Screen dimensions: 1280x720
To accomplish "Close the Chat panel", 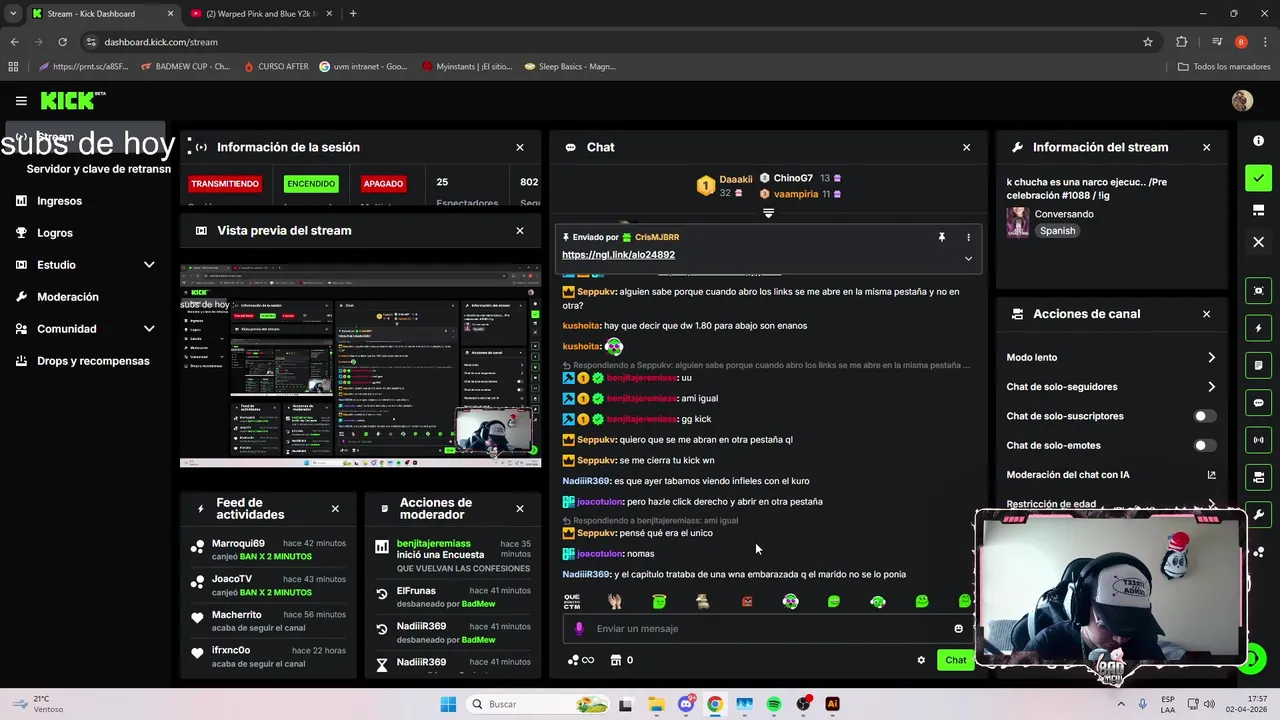I will click(966, 147).
